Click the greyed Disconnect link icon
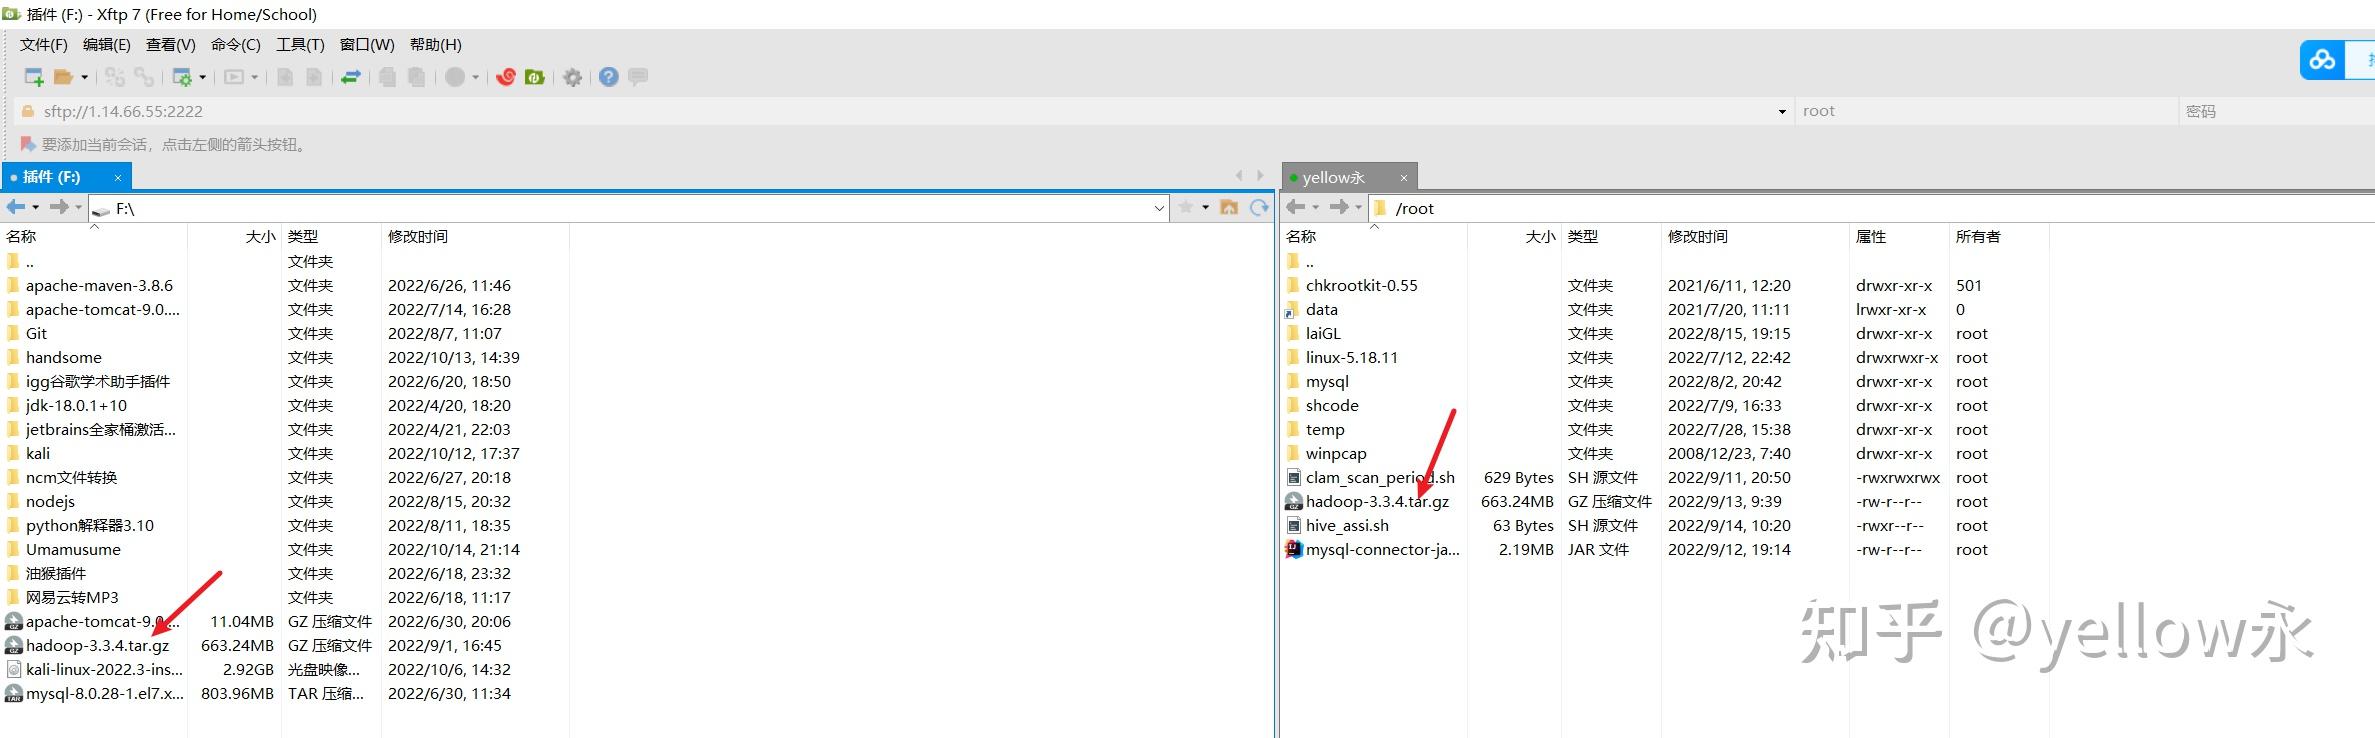This screenshot has width=2375, height=738. tap(144, 77)
